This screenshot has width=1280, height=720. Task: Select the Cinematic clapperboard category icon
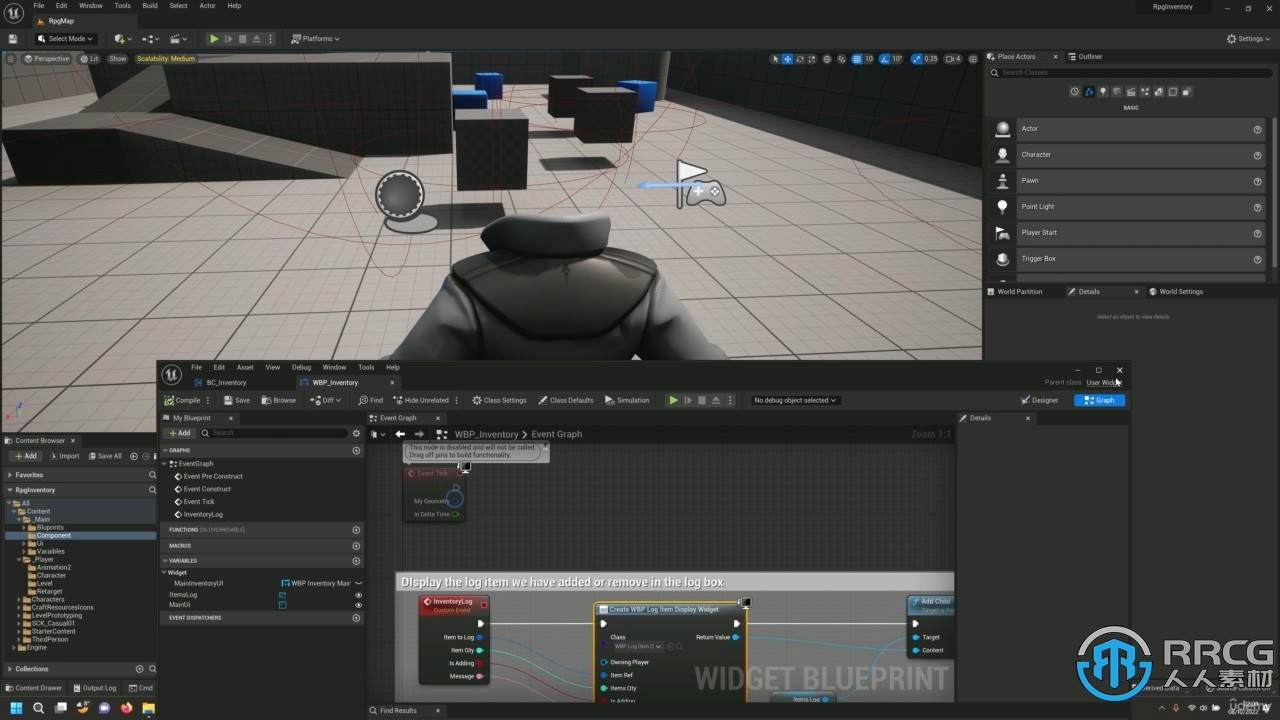pos(1131,92)
